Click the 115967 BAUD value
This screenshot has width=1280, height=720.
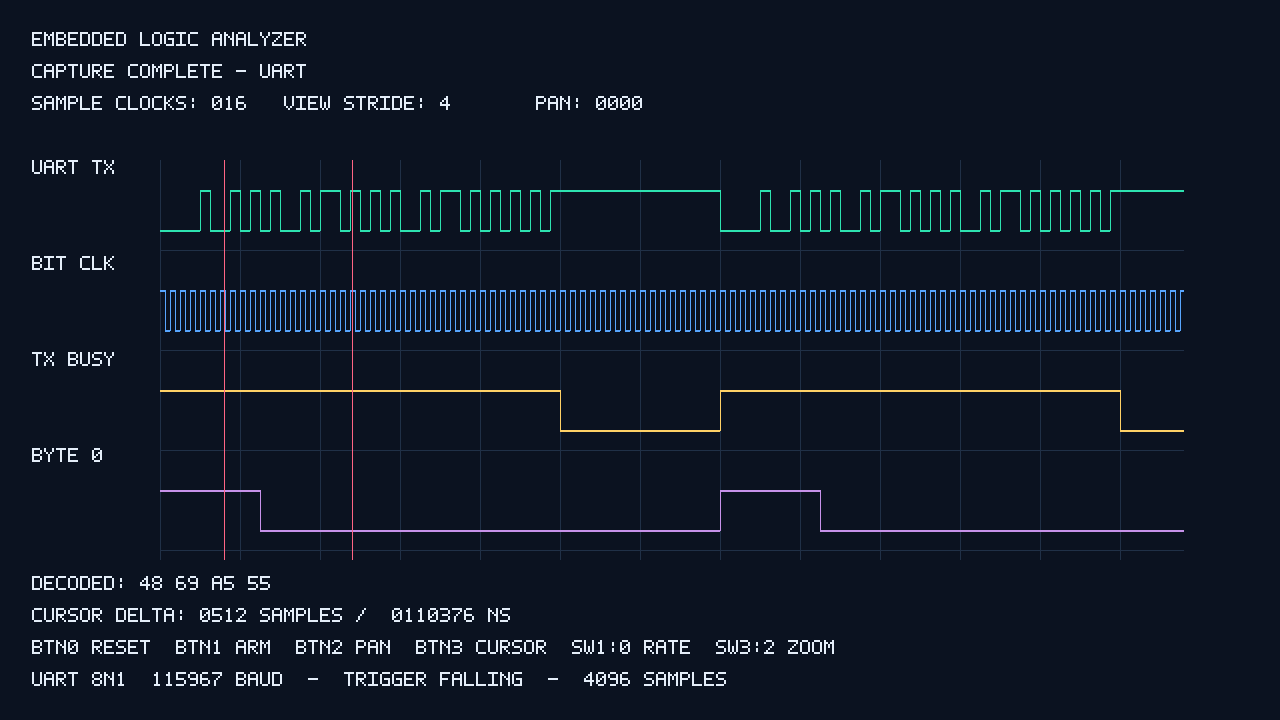click(217, 680)
